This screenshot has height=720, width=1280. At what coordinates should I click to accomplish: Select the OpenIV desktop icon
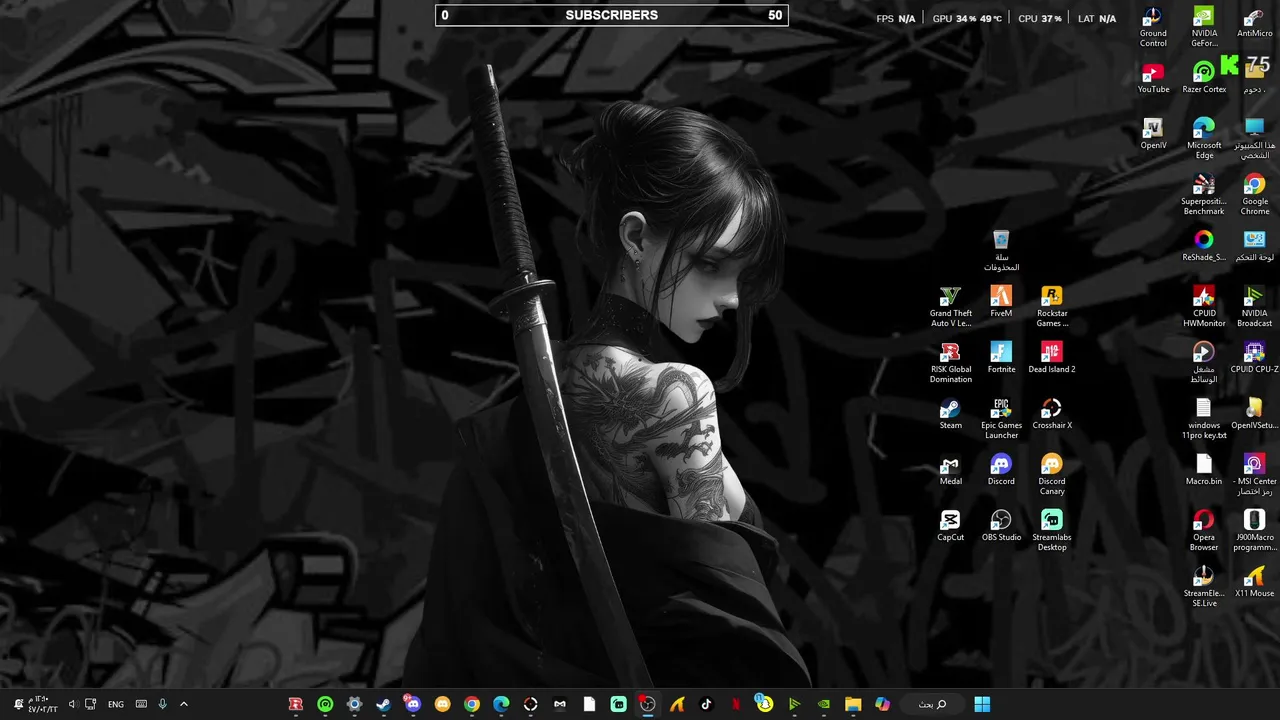click(x=1153, y=134)
